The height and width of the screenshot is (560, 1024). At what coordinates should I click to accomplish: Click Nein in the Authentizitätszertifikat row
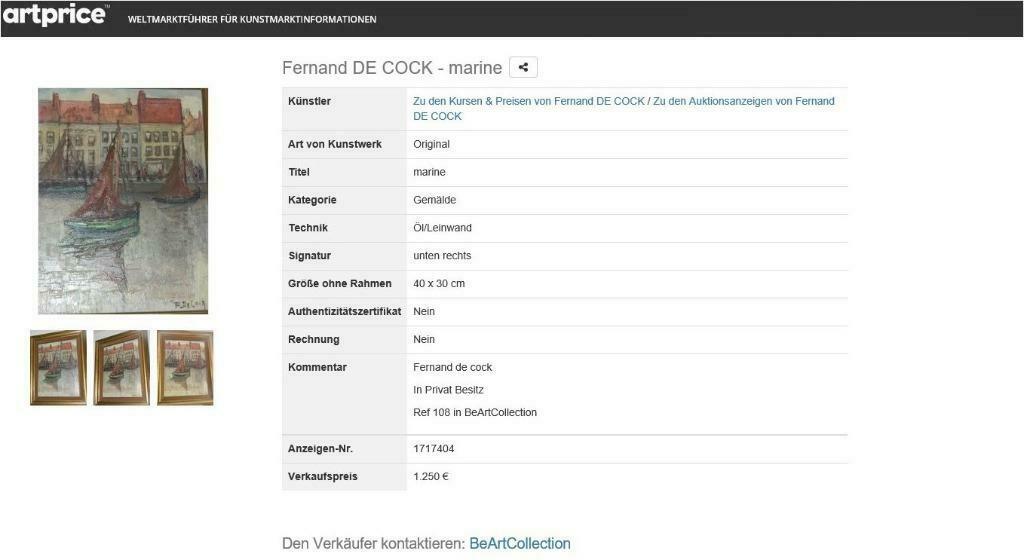424,312
